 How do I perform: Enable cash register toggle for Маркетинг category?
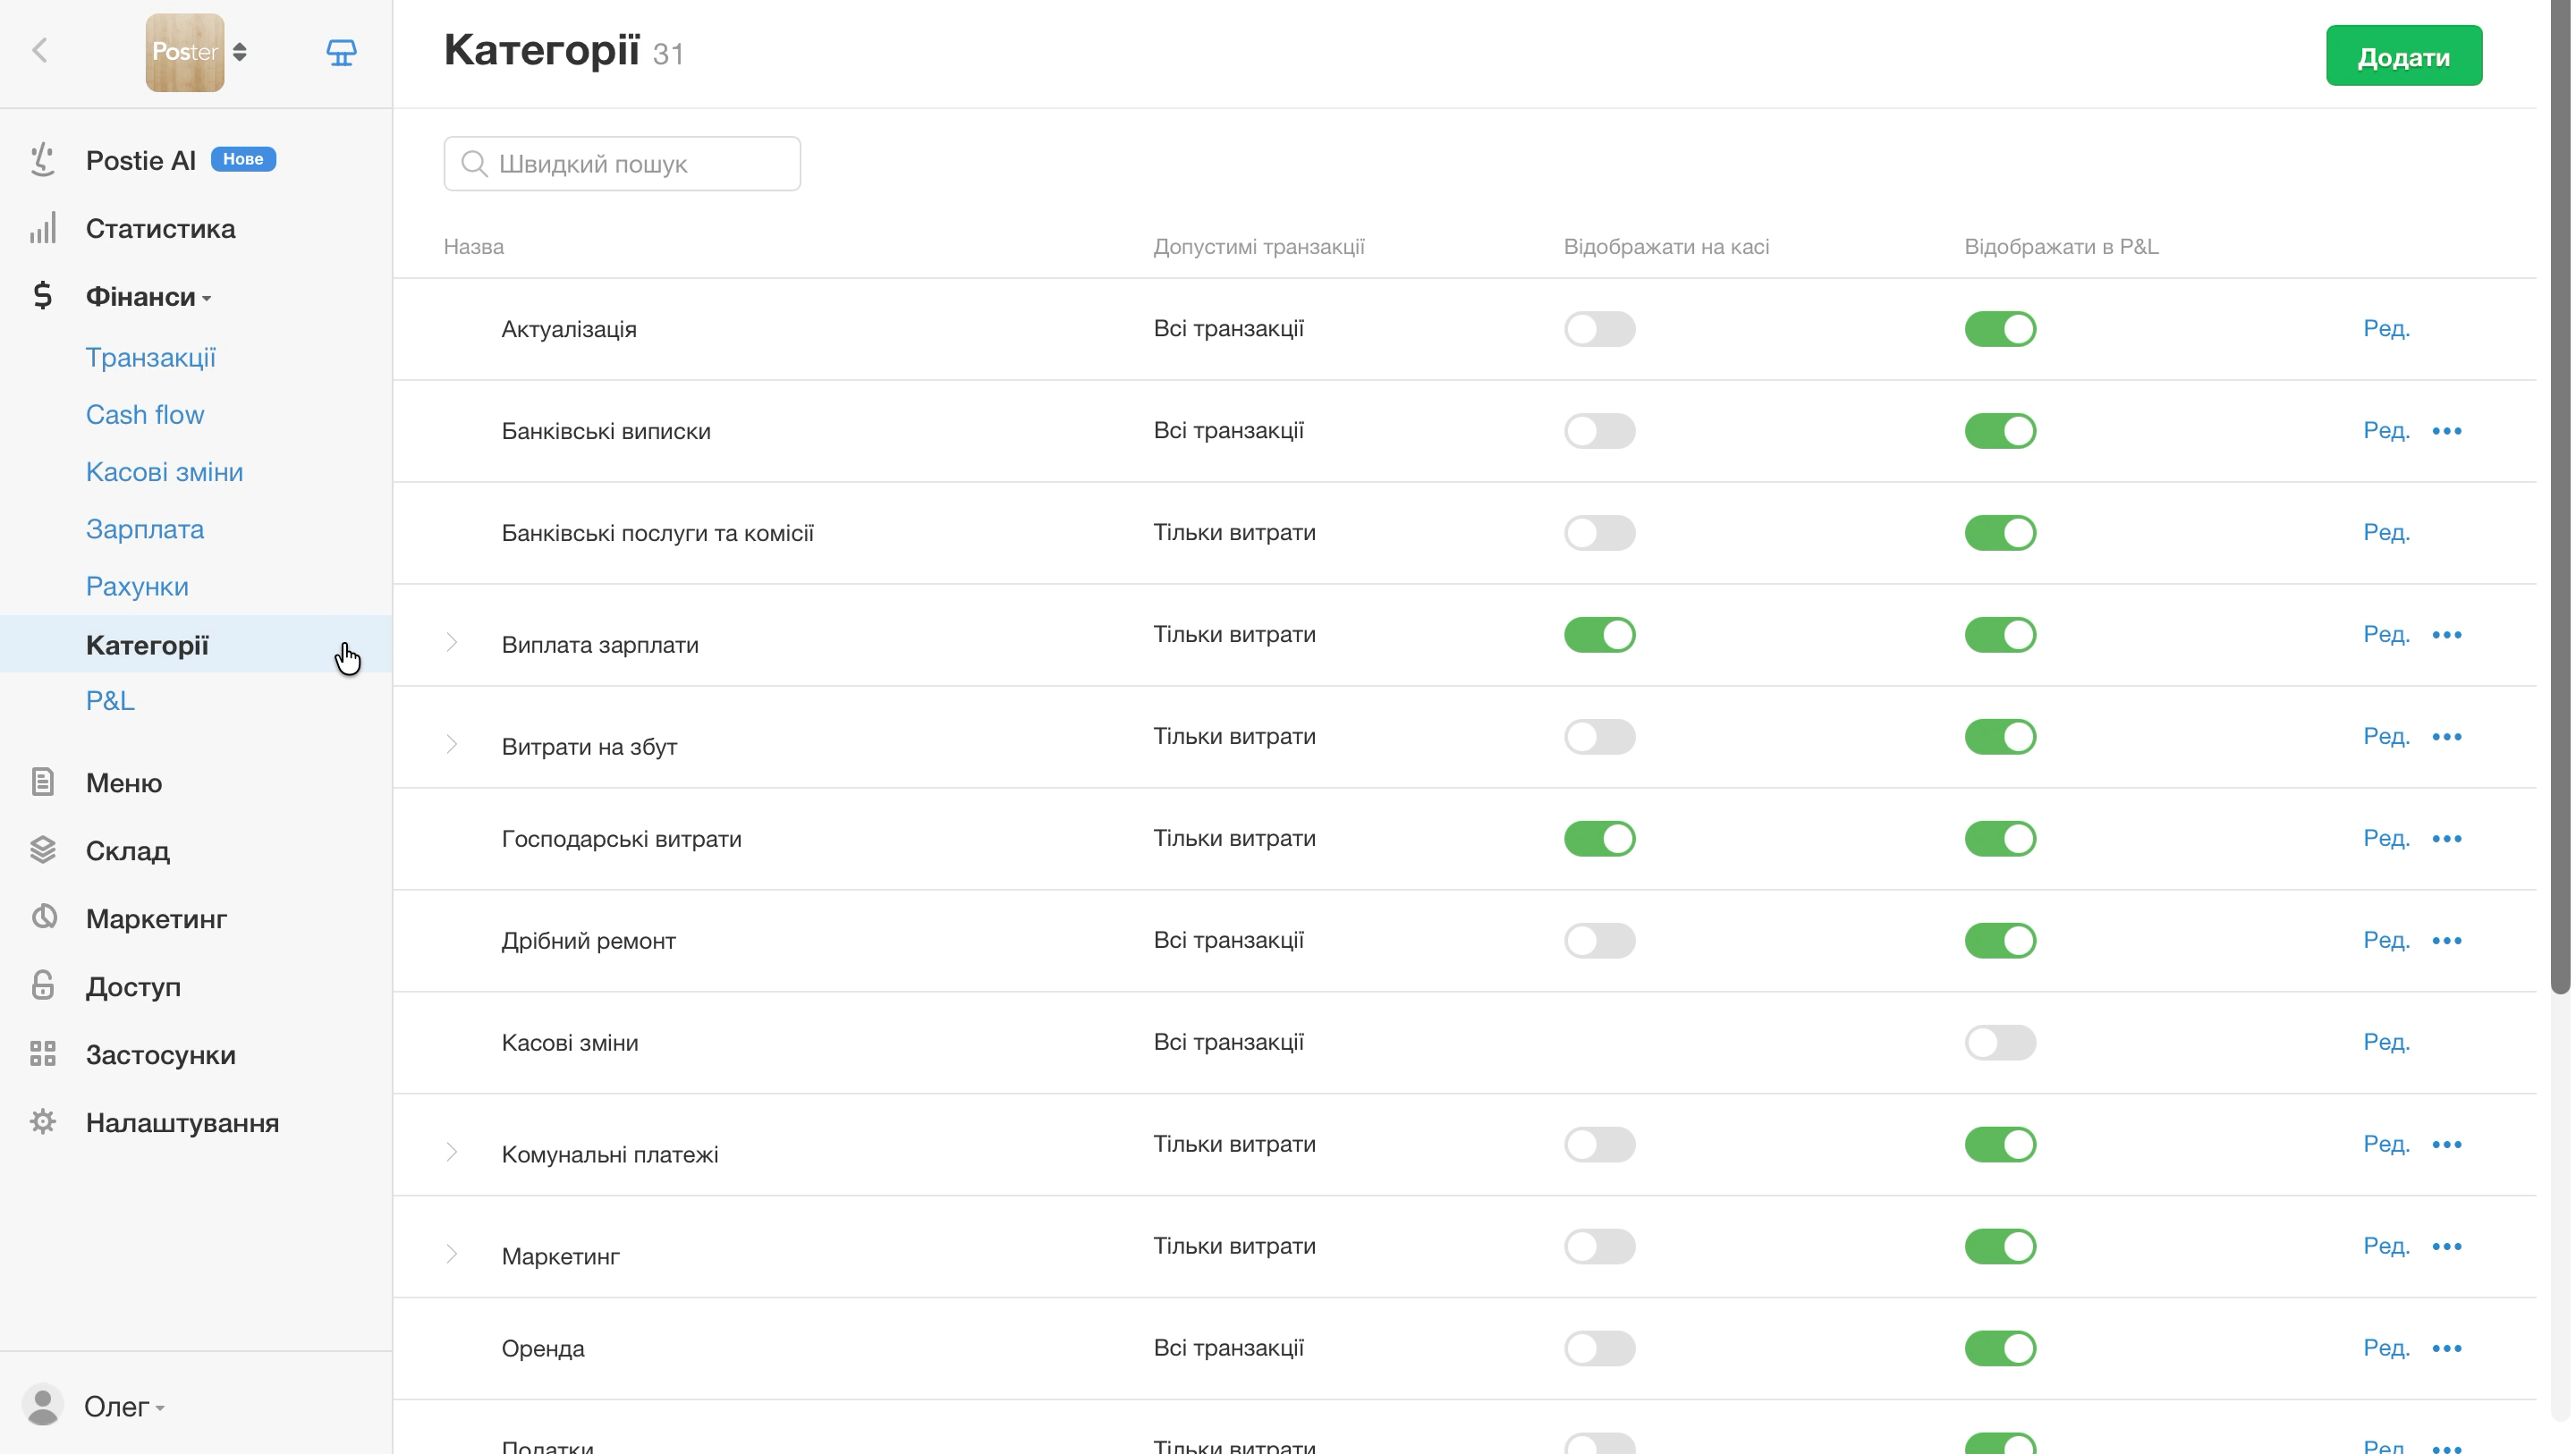[1600, 1247]
